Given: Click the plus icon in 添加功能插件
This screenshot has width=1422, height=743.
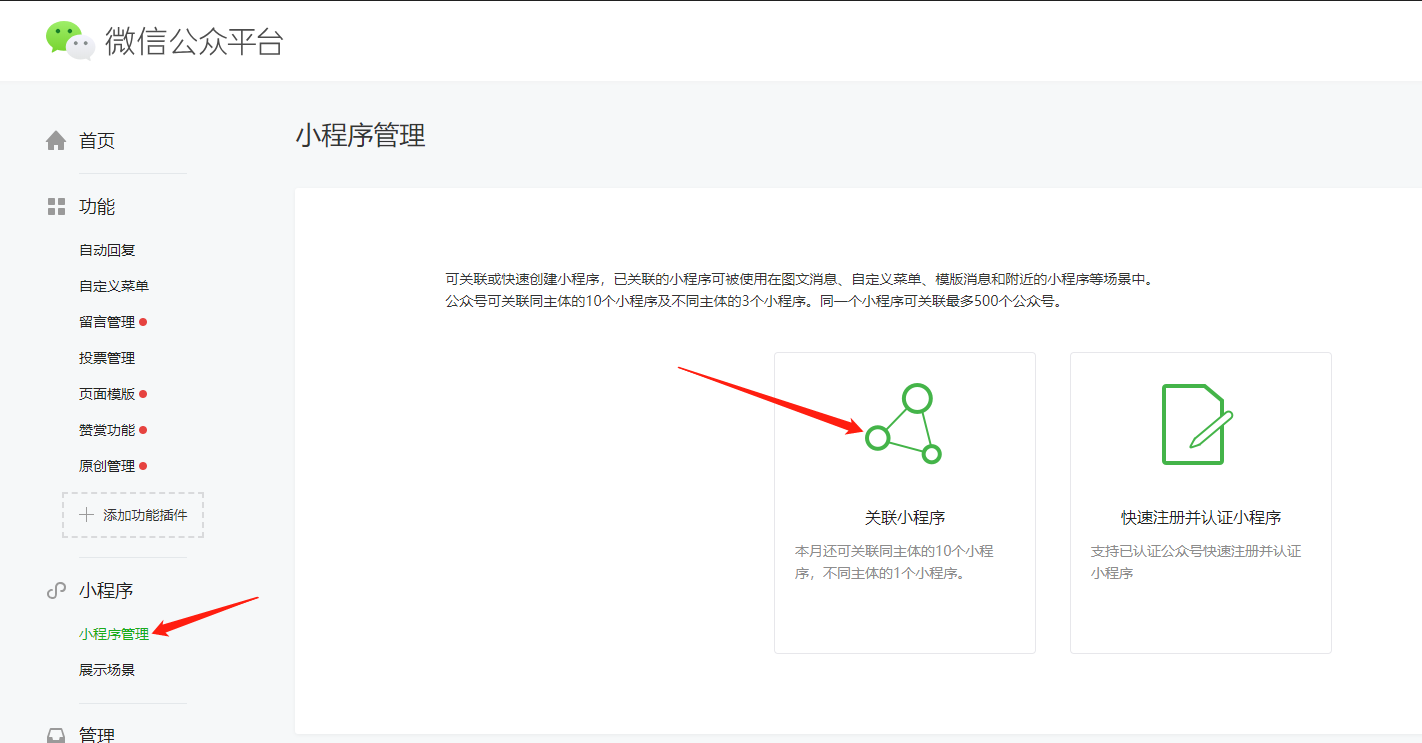Looking at the screenshot, I should click(87, 515).
